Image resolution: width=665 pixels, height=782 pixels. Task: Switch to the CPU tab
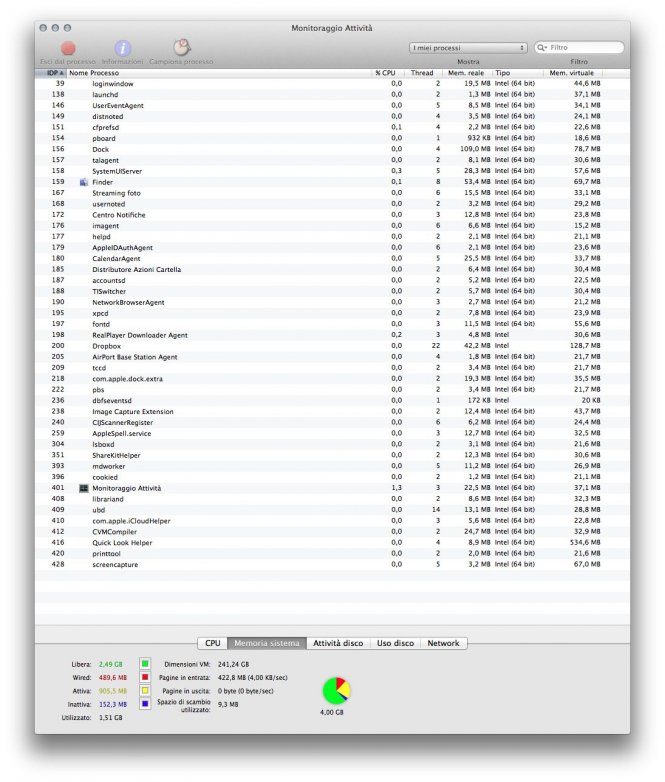213,643
